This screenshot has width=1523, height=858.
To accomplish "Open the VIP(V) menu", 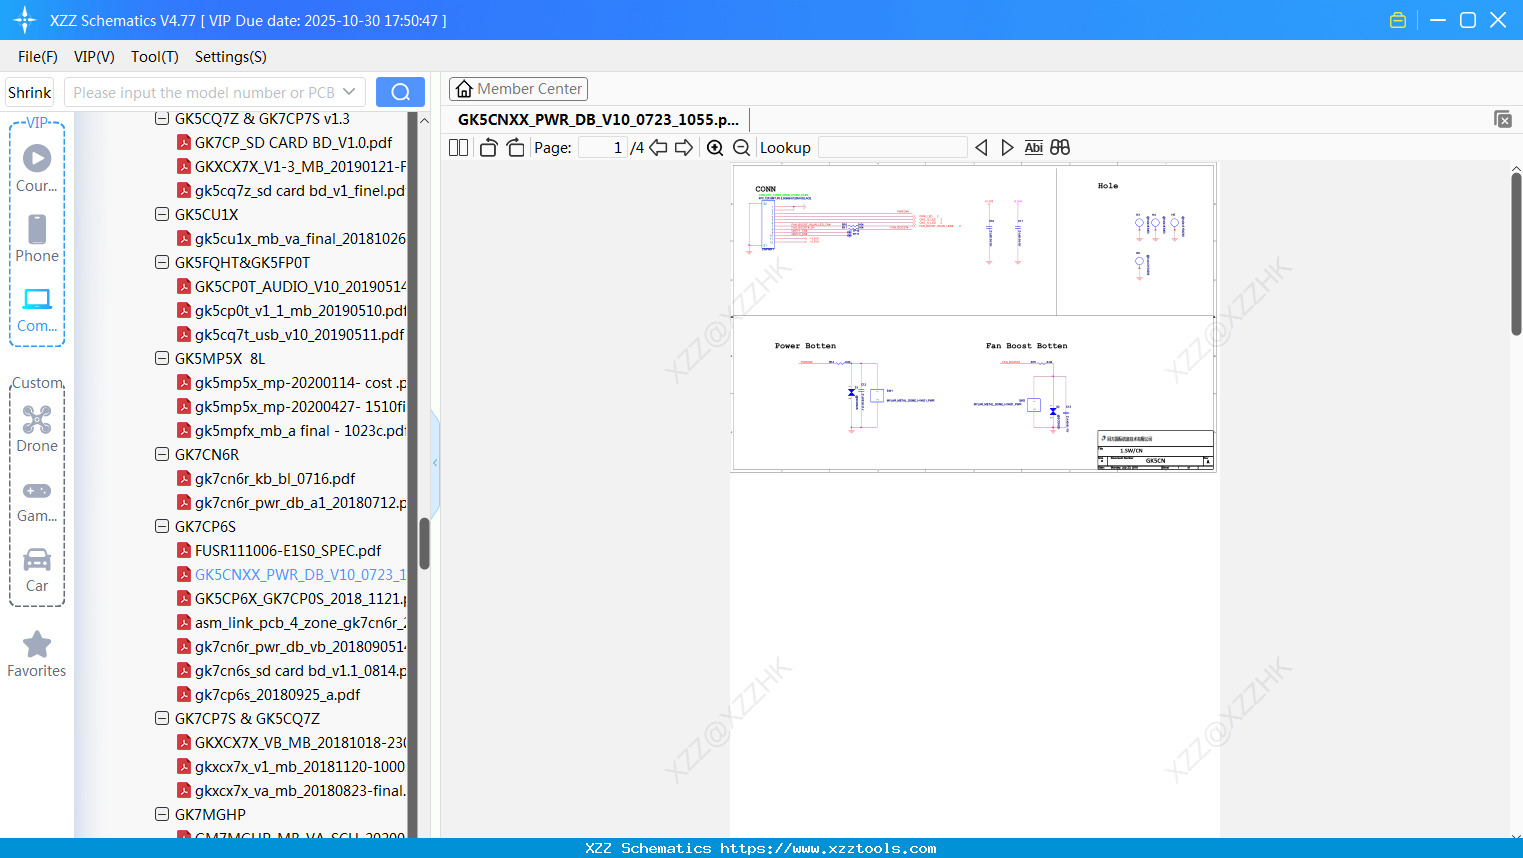I will point(94,57).
